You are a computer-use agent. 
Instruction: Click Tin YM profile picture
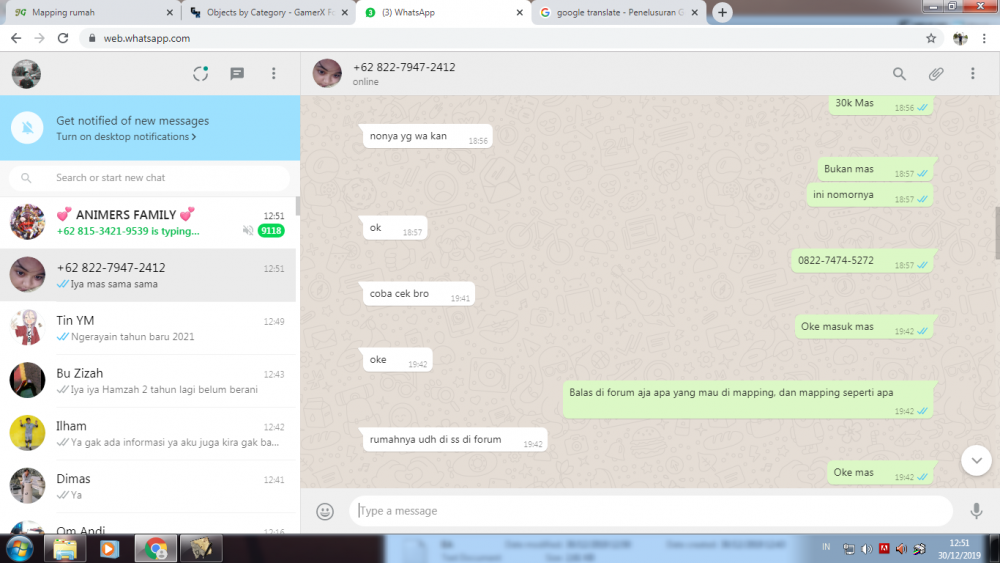click(x=27, y=328)
